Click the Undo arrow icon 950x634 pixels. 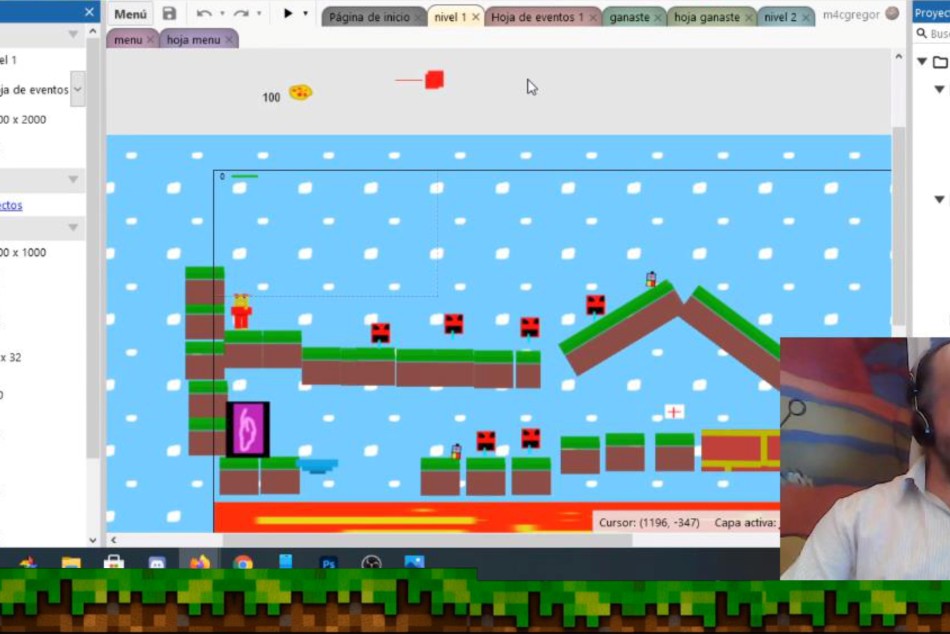pos(204,14)
